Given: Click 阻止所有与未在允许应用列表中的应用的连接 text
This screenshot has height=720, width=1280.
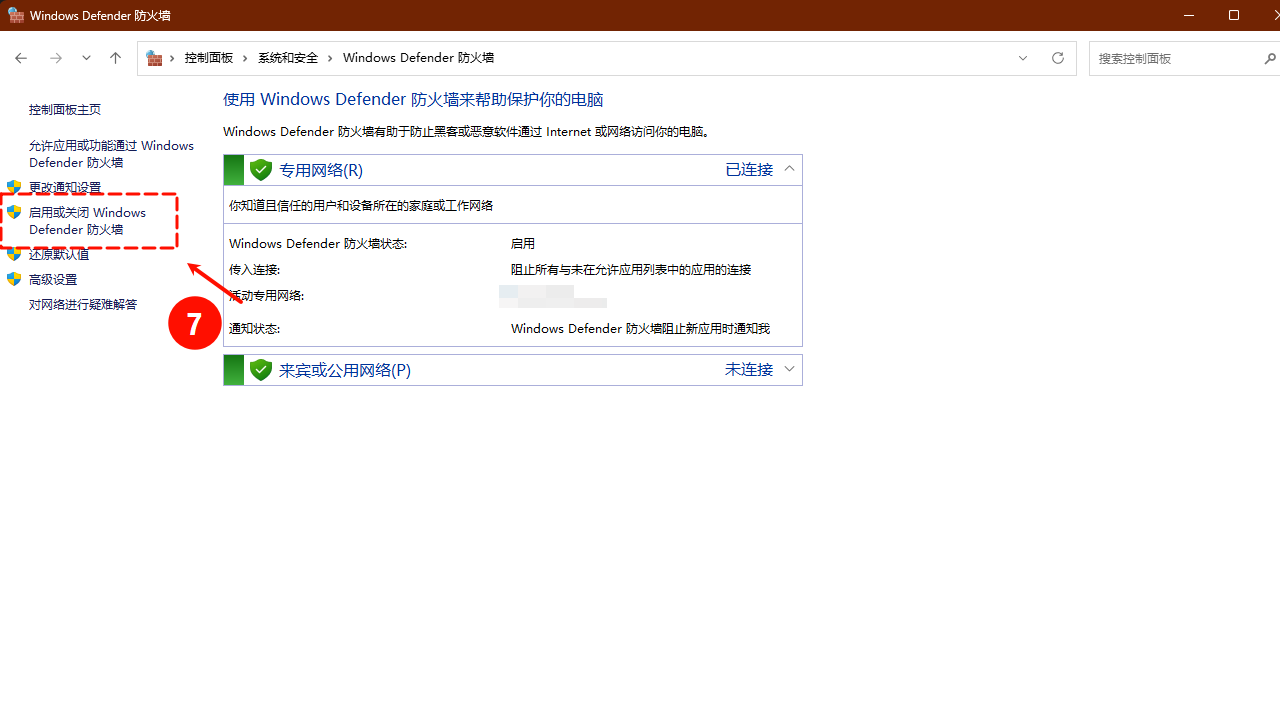Looking at the screenshot, I should (x=631, y=270).
